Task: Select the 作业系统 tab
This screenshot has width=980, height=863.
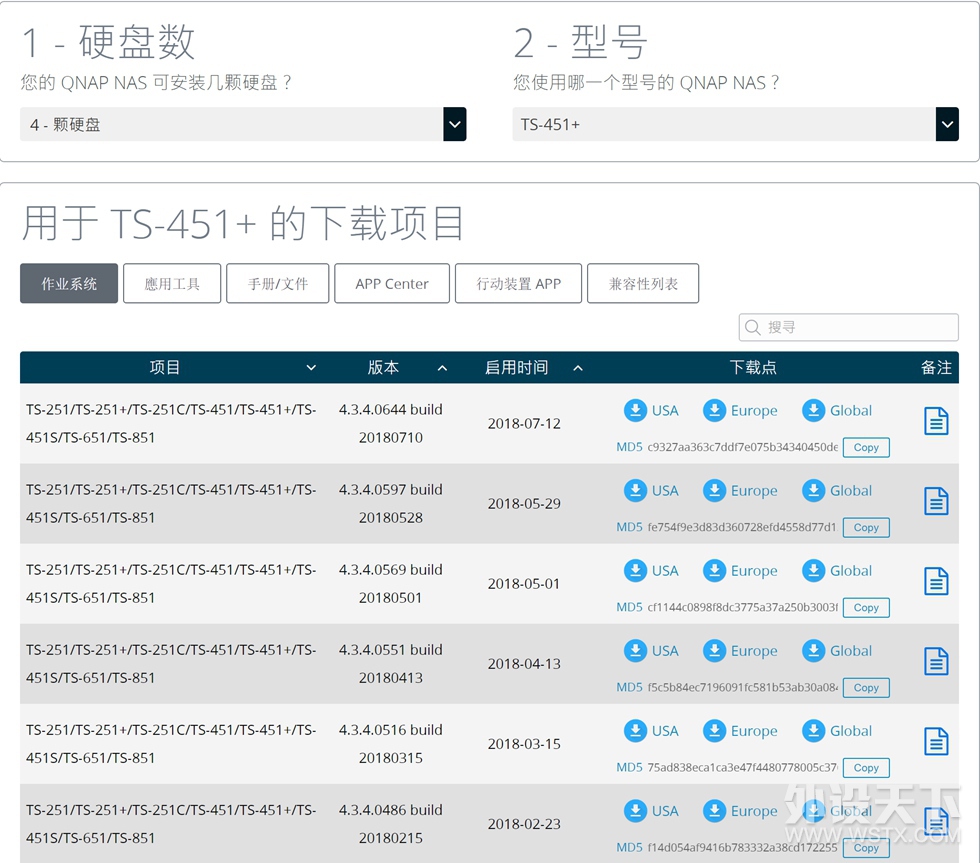Action: point(69,284)
